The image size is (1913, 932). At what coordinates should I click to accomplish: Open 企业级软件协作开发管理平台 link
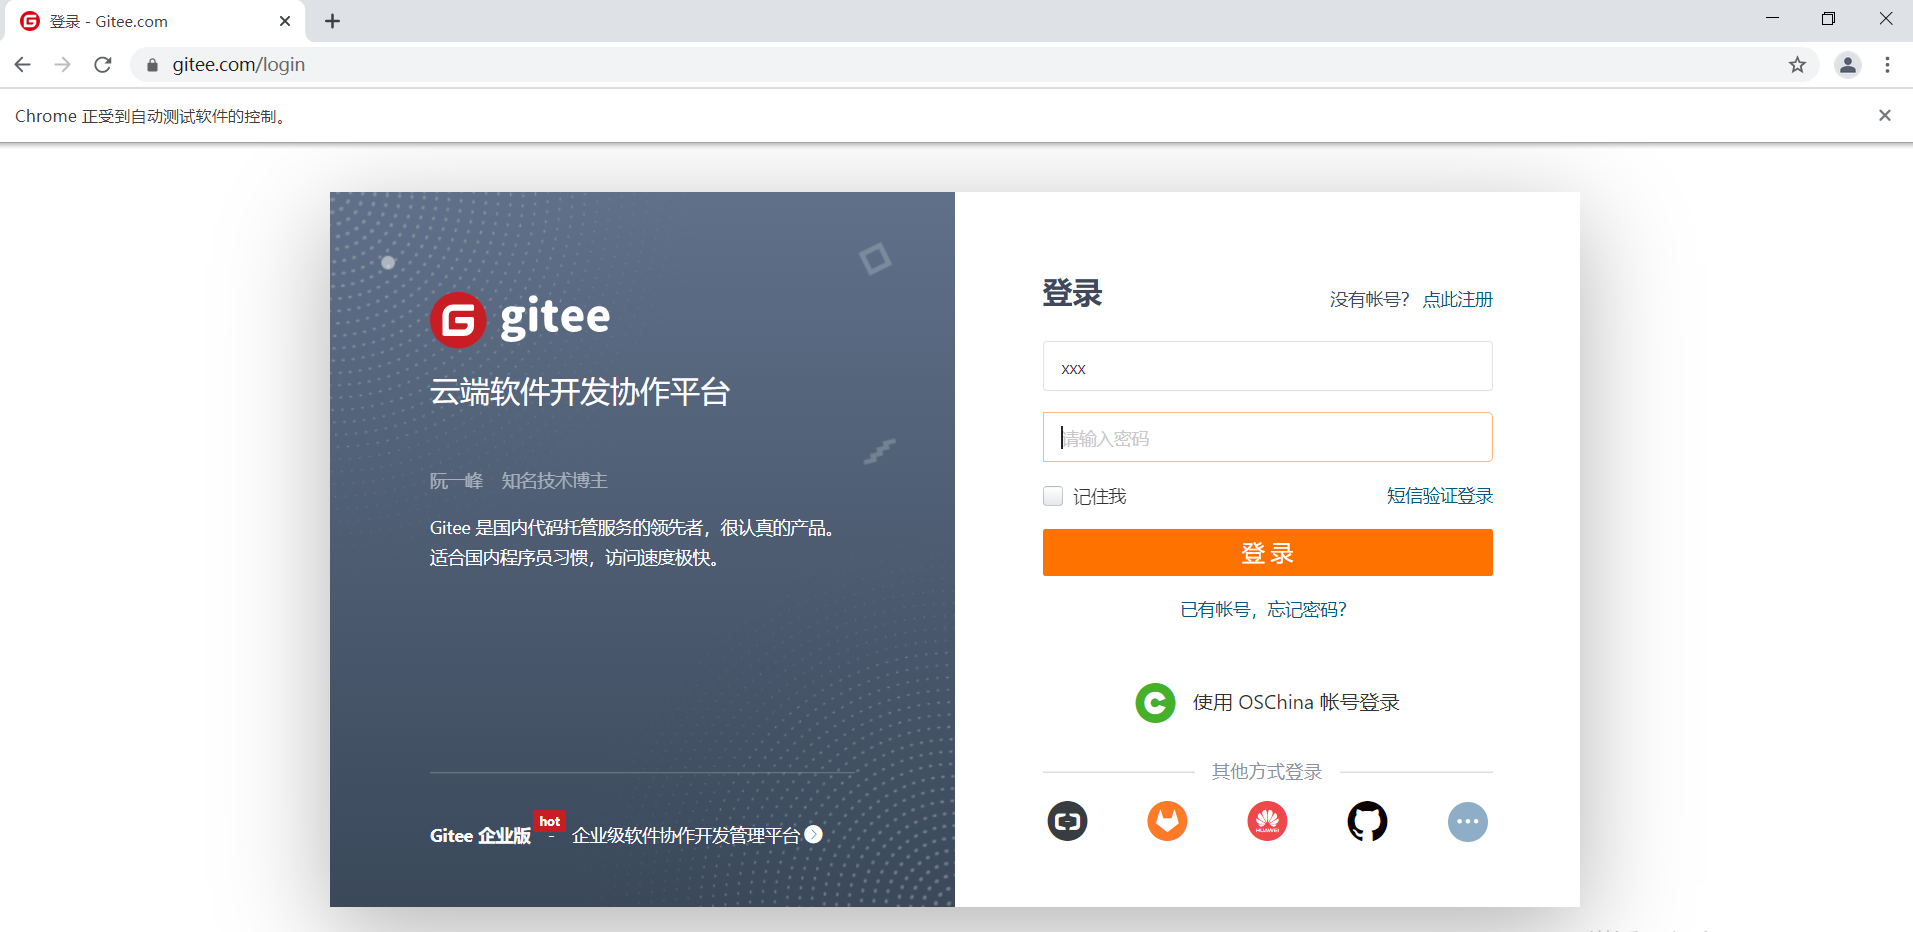(686, 836)
